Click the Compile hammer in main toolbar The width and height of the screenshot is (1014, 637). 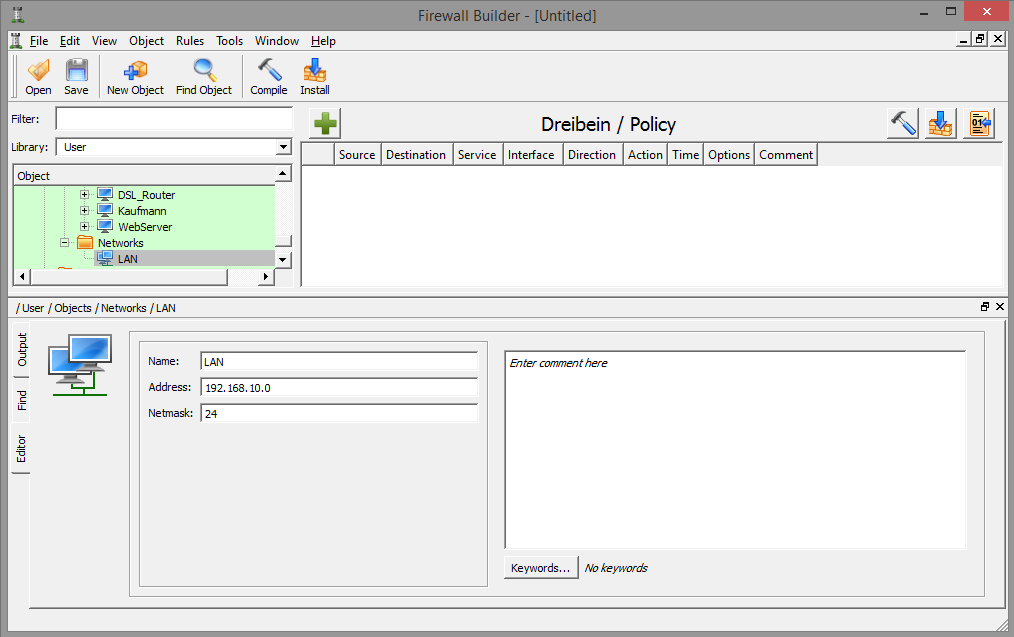pos(268,76)
